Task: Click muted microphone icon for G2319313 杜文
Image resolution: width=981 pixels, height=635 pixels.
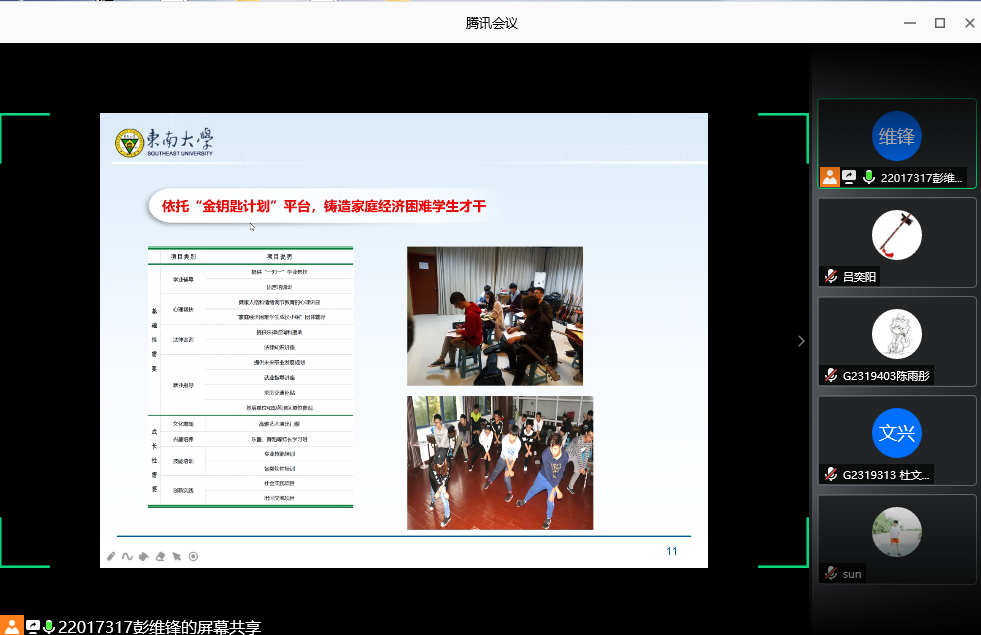Action: coord(830,474)
